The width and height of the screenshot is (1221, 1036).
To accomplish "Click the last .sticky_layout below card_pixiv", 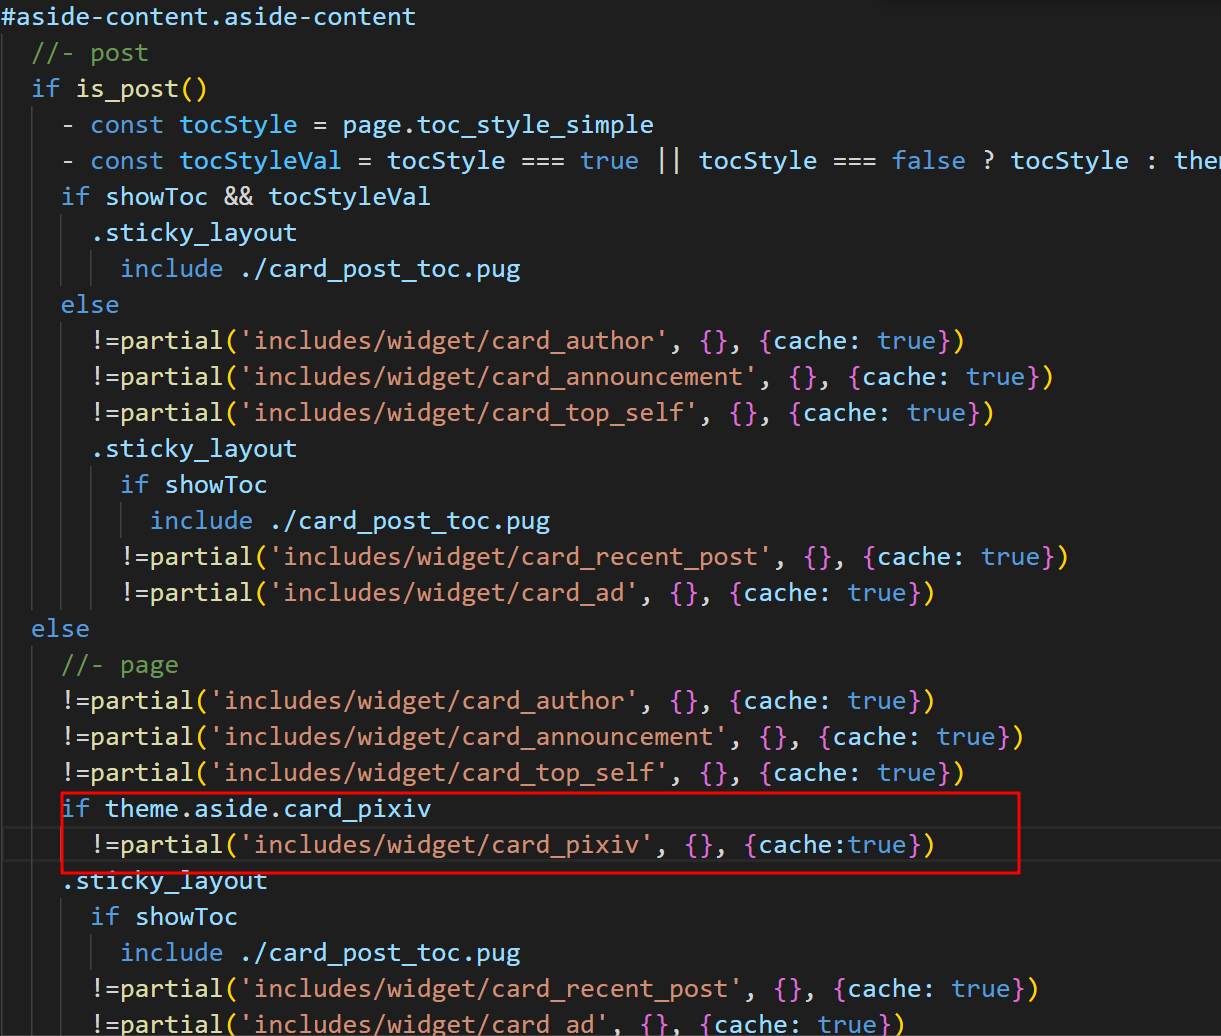I will click(x=165, y=881).
